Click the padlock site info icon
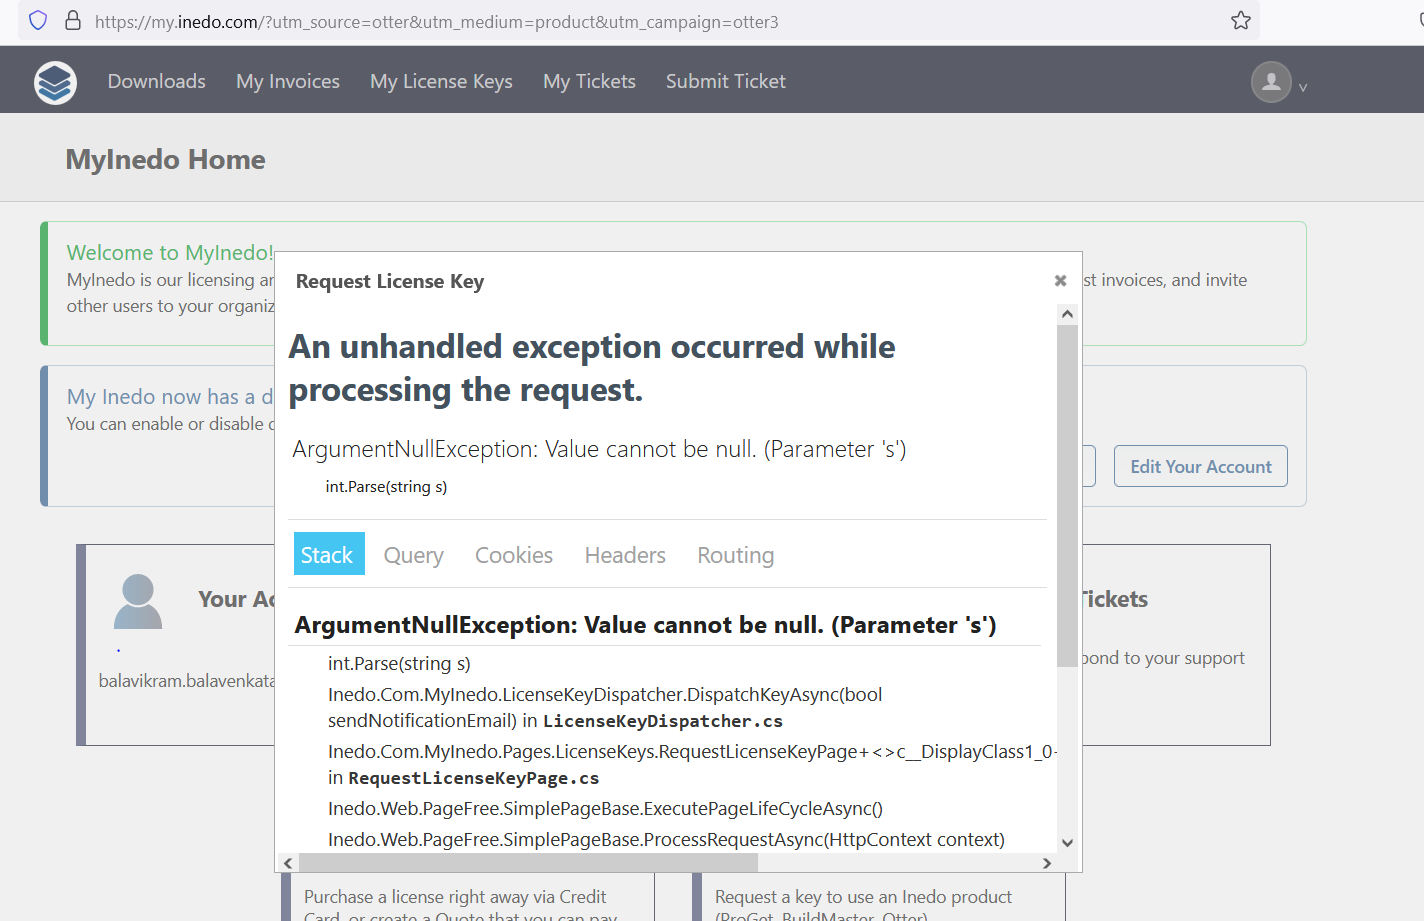This screenshot has width=1424, height=921. pos(72,20)
